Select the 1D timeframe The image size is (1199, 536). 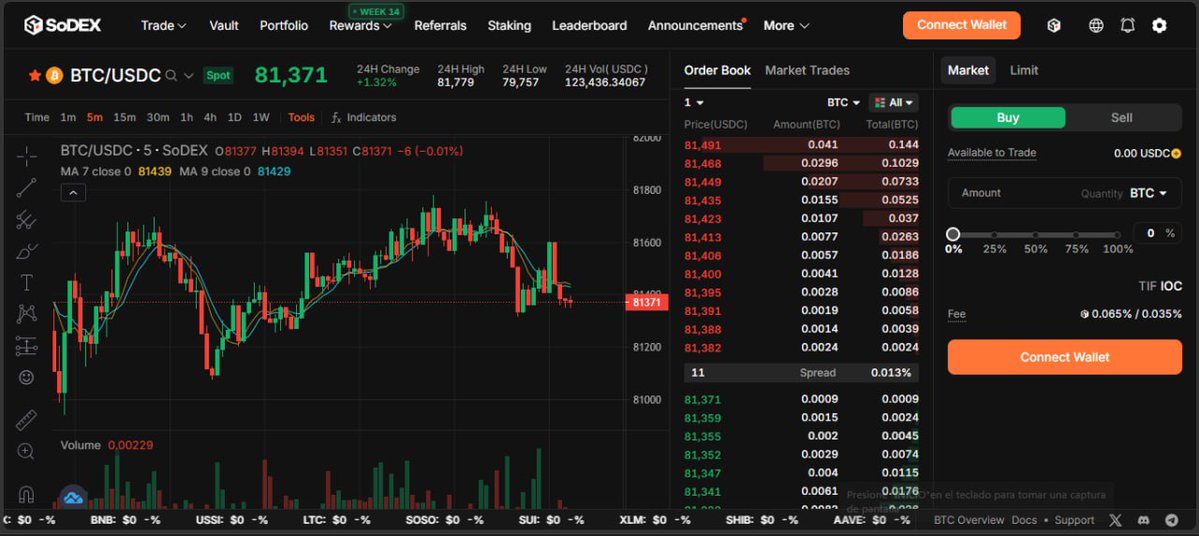235,117
